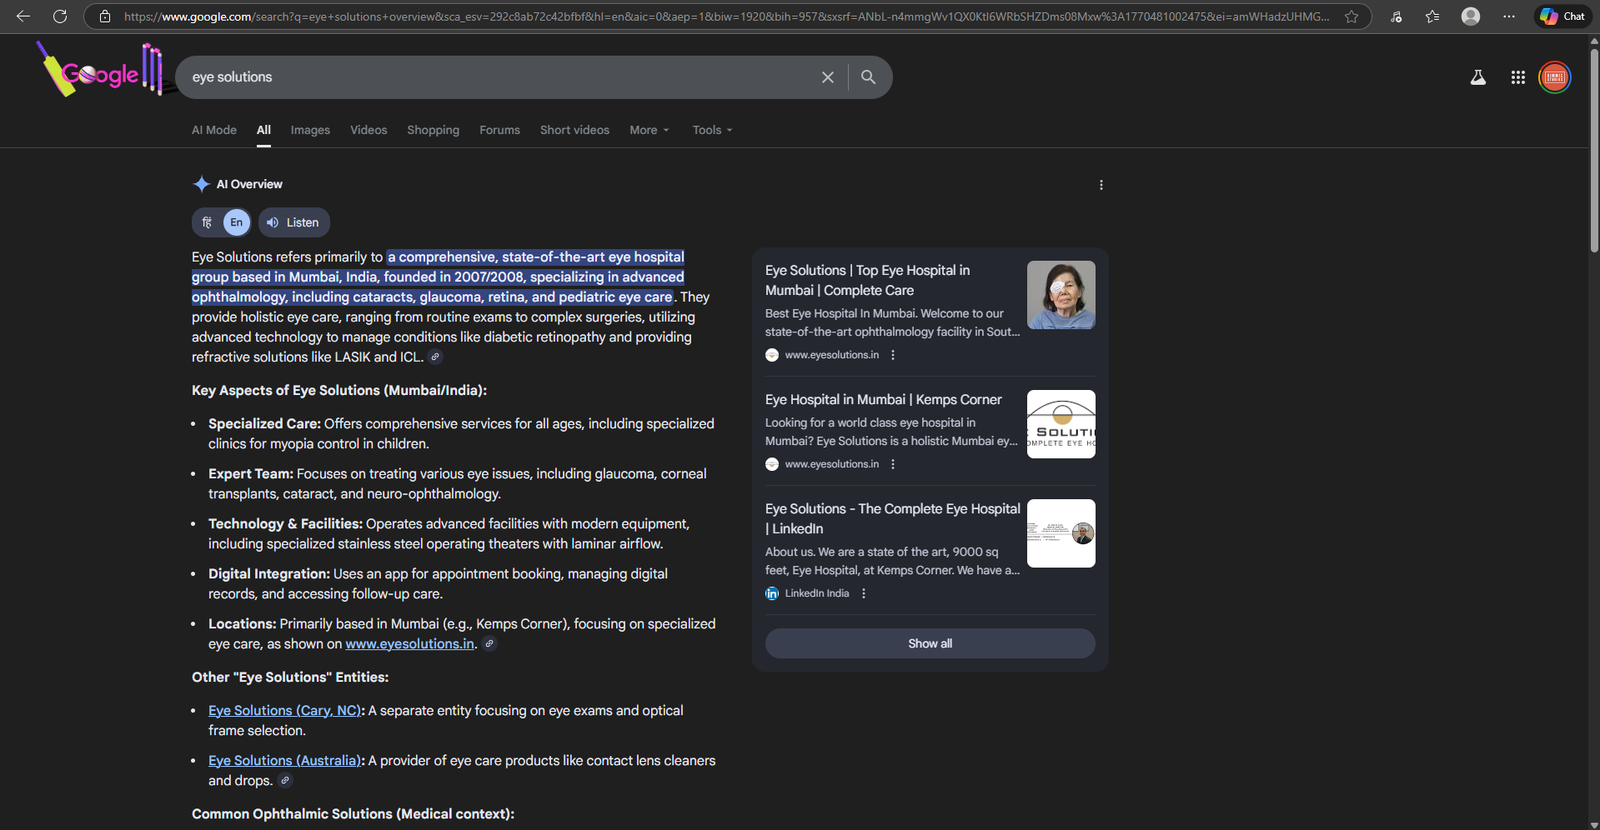Click the favicon of the Top Eye Hospital result
This screenshot has height=830, width=1600.
[772, 355]
